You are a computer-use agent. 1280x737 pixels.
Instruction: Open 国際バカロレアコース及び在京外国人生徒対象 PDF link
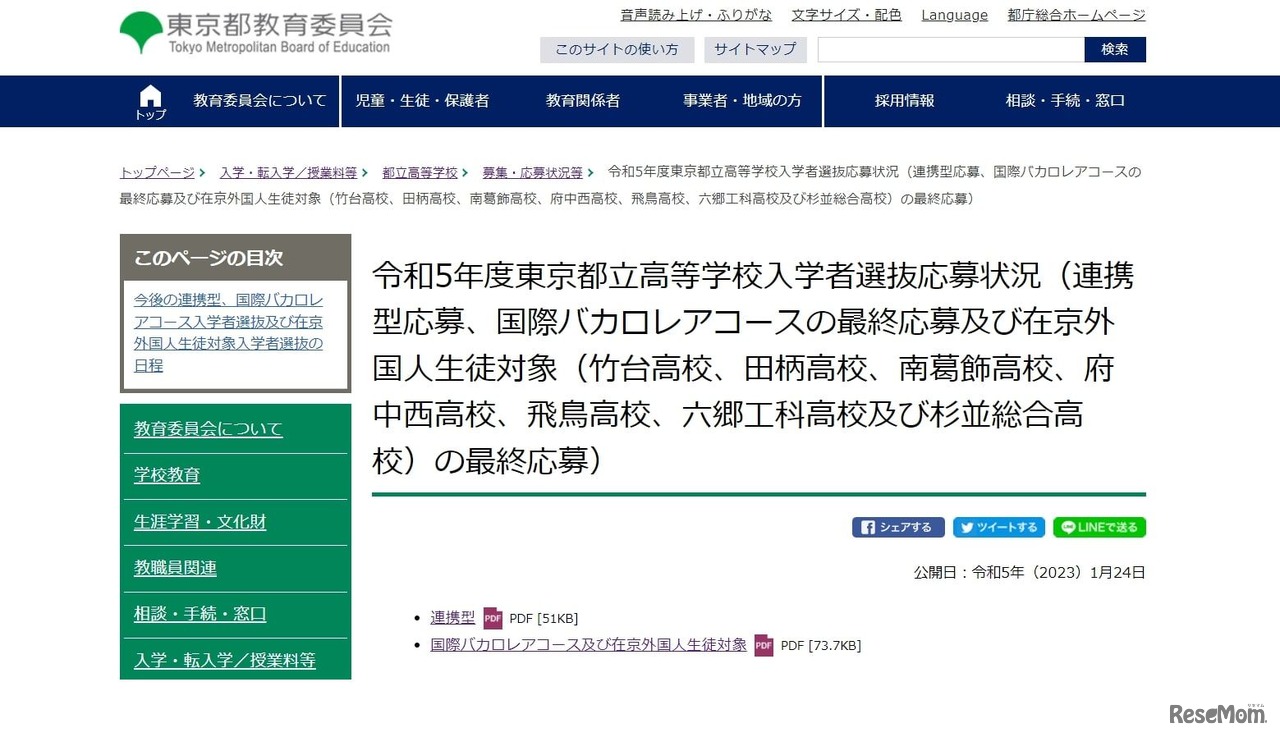[589, 645]
